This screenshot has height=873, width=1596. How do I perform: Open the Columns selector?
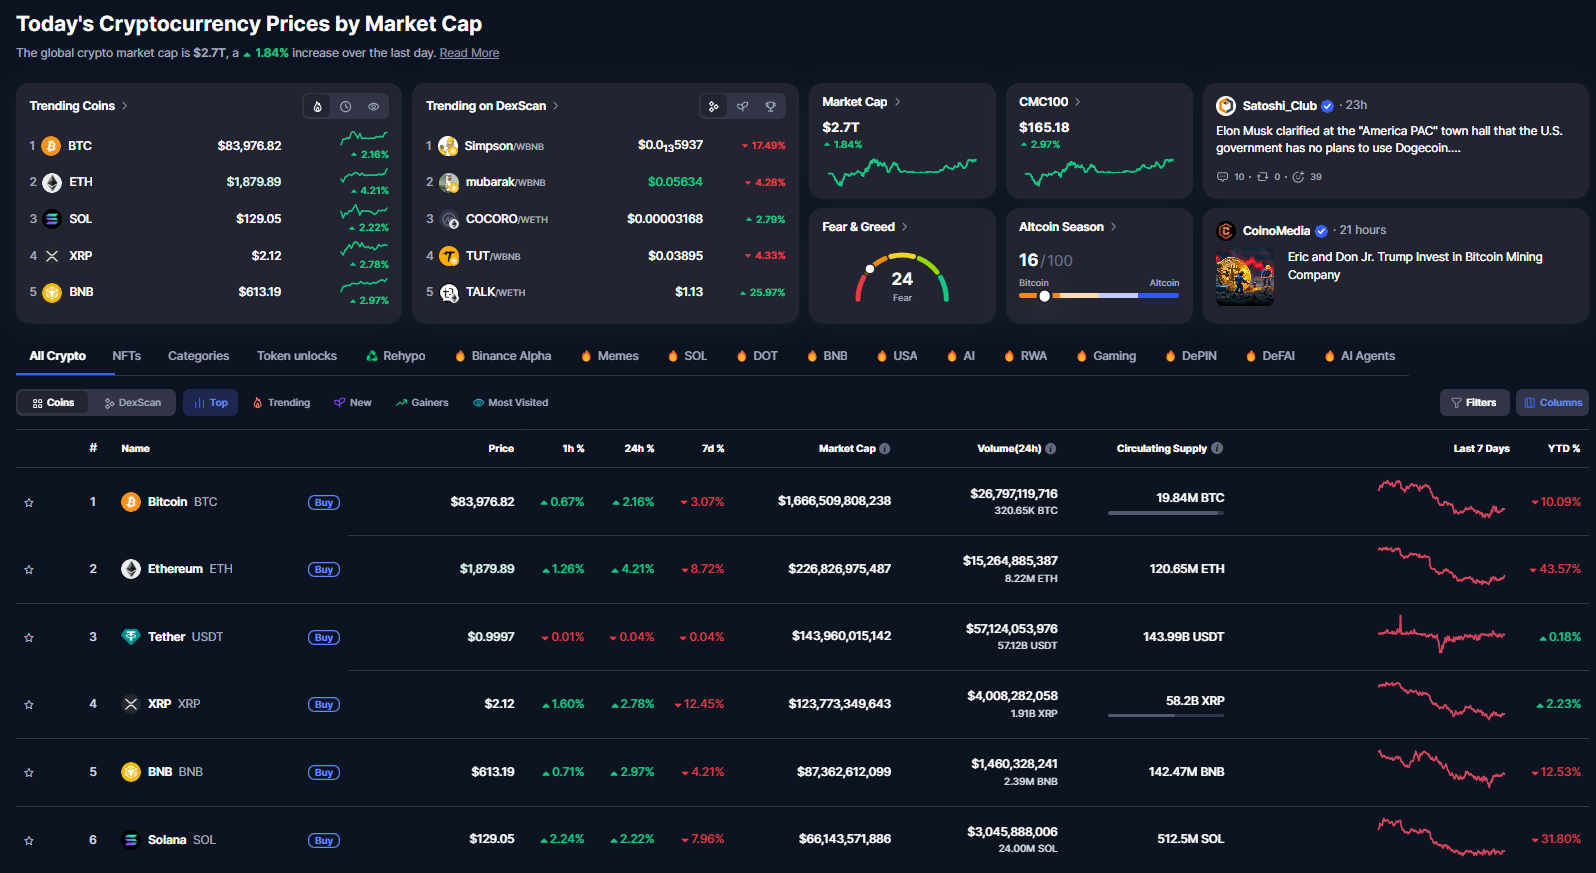pos(1552,403)
